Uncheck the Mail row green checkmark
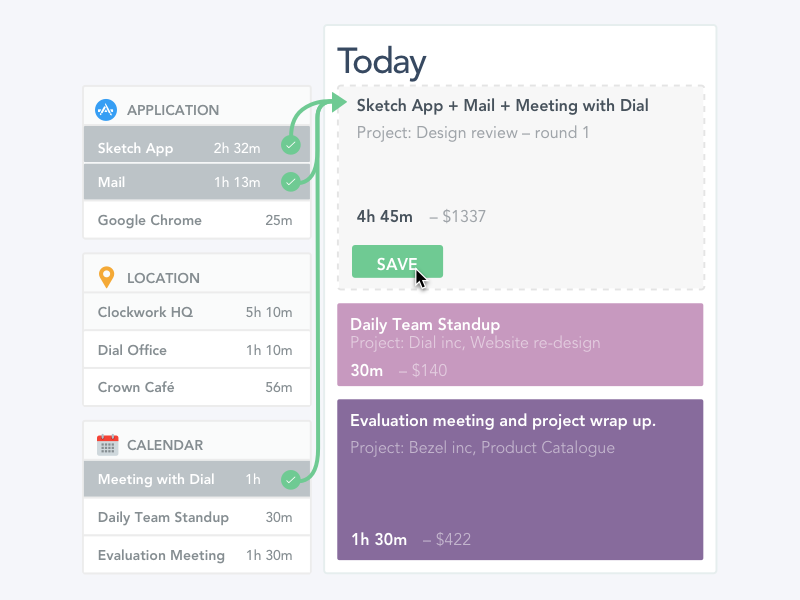The image size is (800, 600). point(290,182)
